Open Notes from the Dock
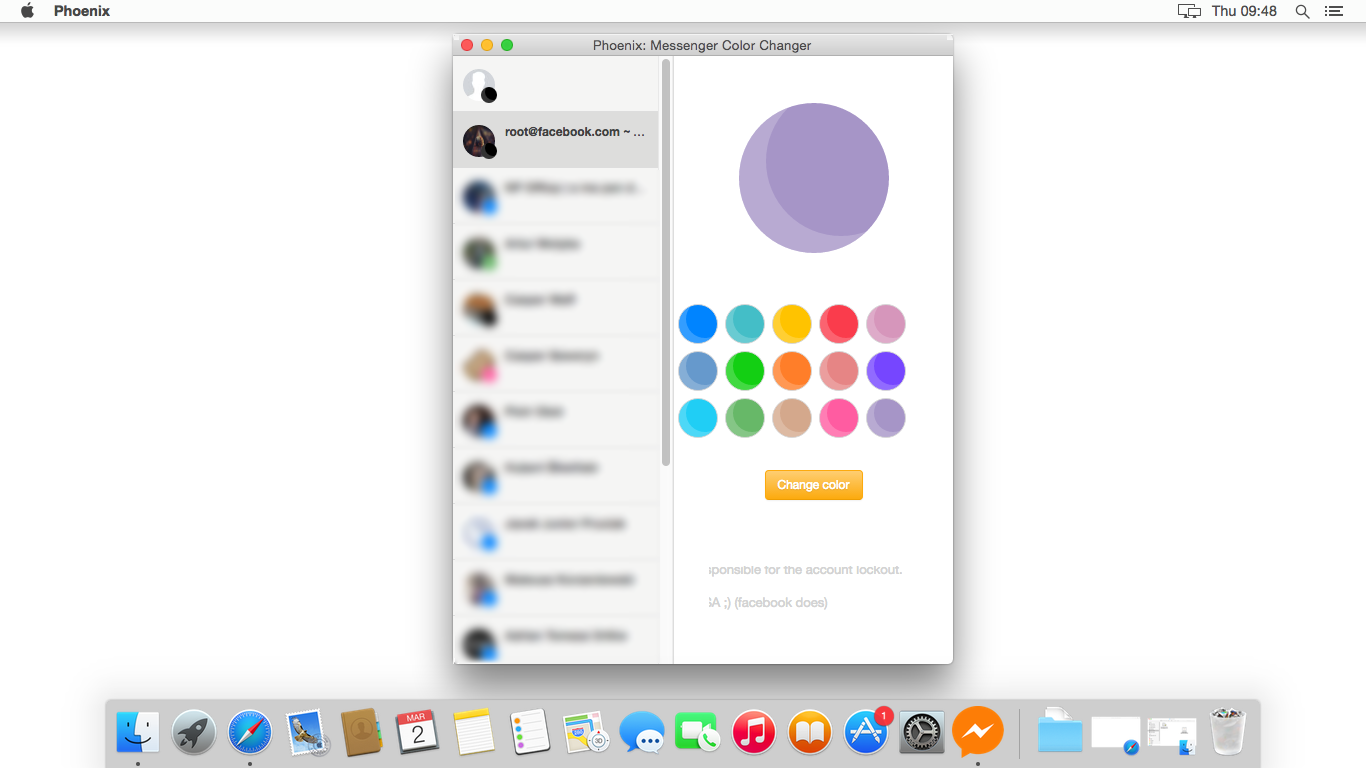The width and height of the screenshot is (1366, 768). pos(474,732)
